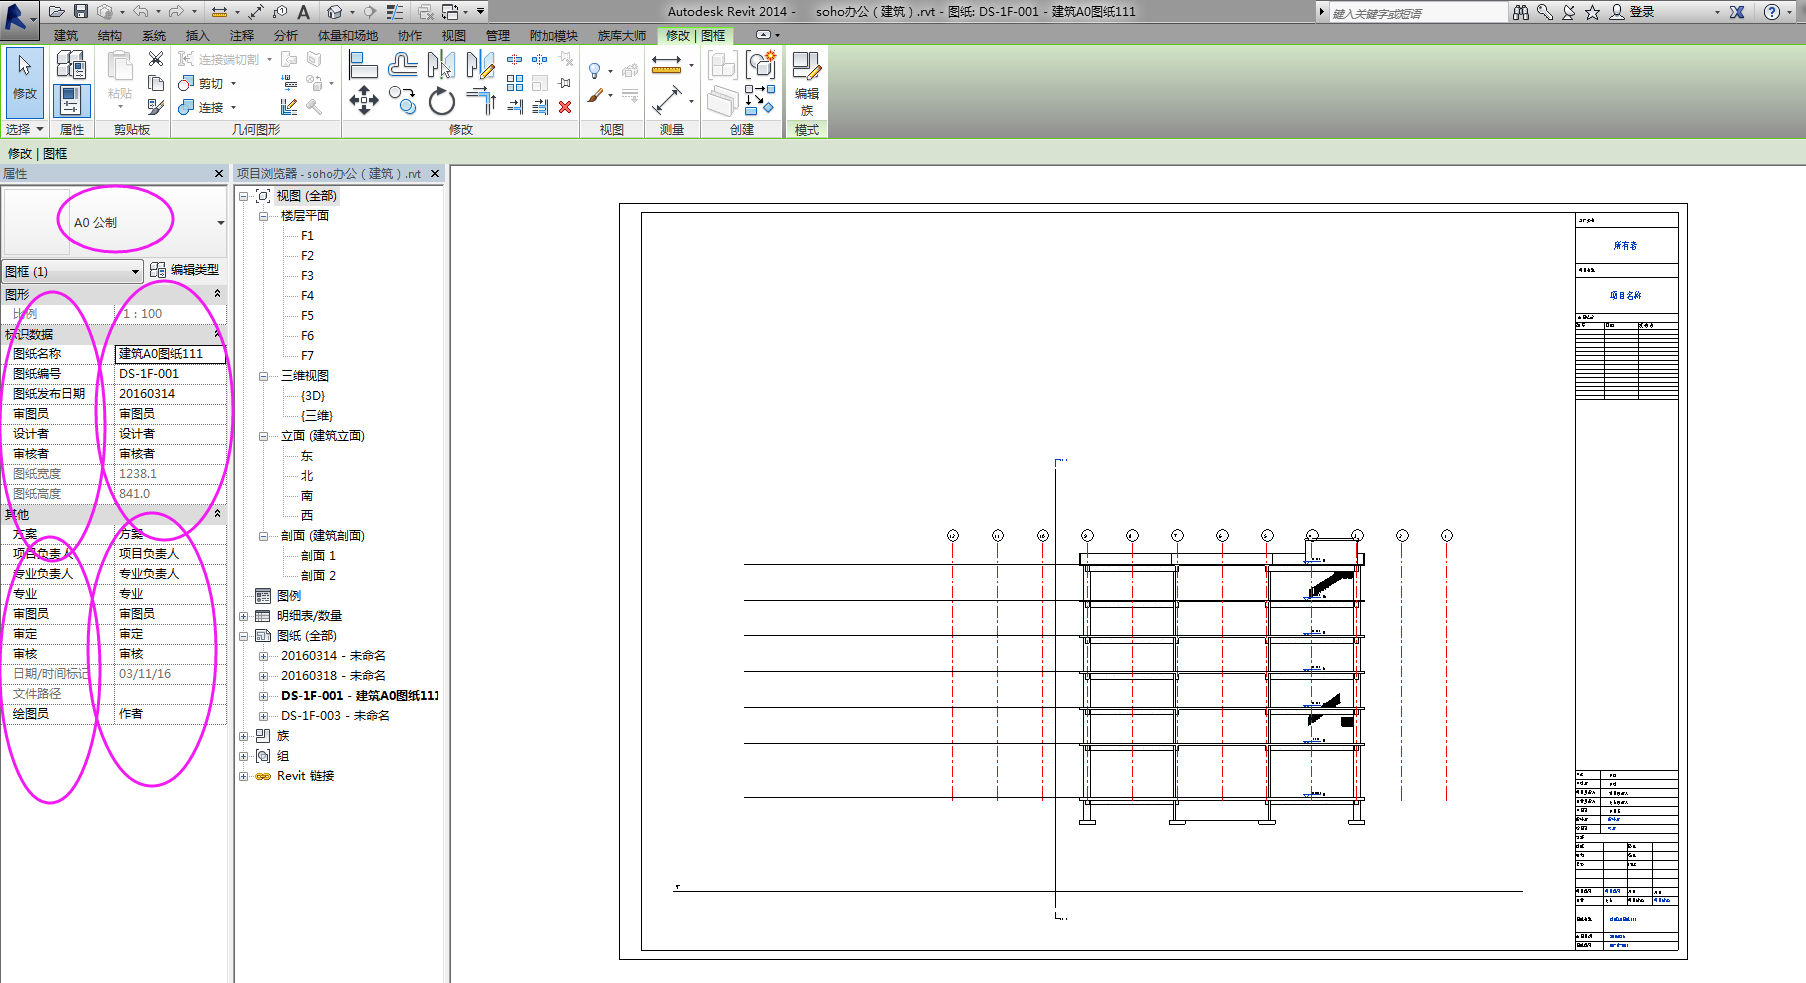Click the 编辑族 button

tap(806, 83)
